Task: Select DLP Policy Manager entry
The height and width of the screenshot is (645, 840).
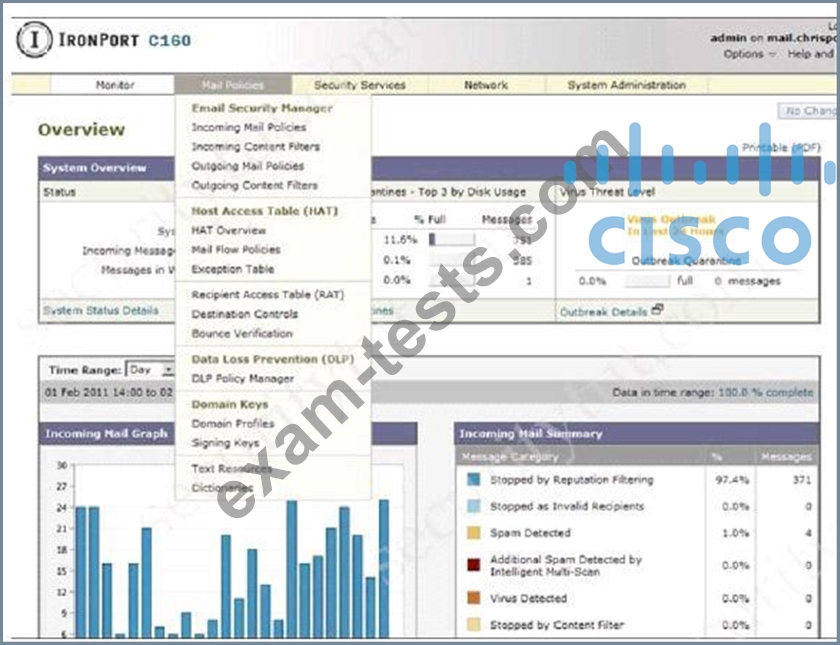Action: [242, 379]
